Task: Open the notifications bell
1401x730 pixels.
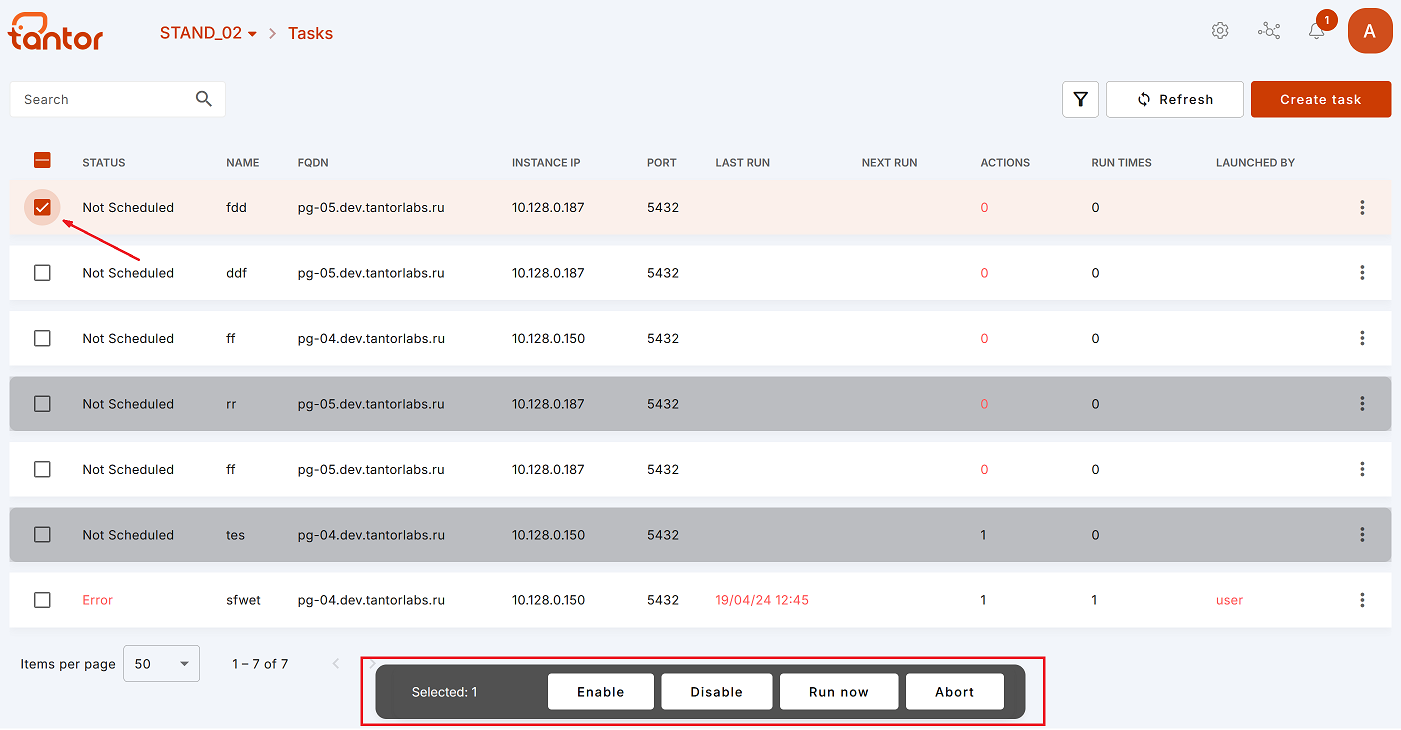Action: tap(1317, 31)
